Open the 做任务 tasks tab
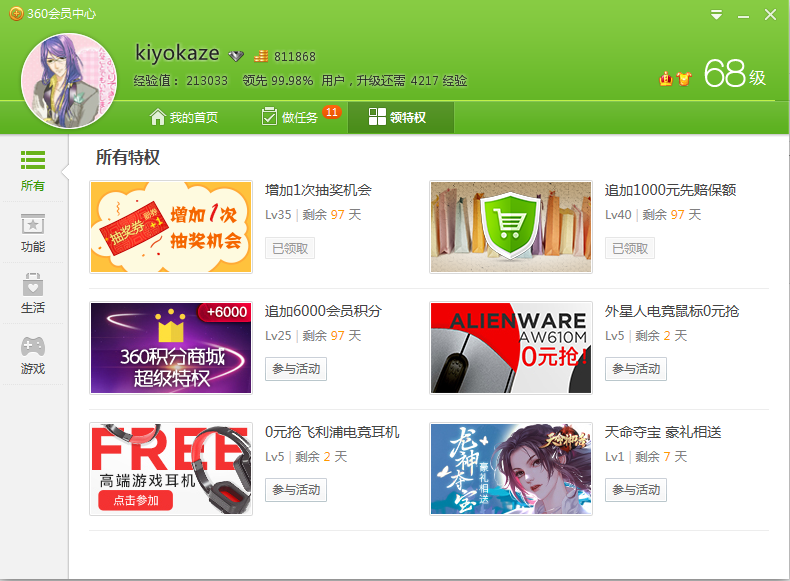The height and width of the screenshot is (581, 790). click(x=290, y=117)
